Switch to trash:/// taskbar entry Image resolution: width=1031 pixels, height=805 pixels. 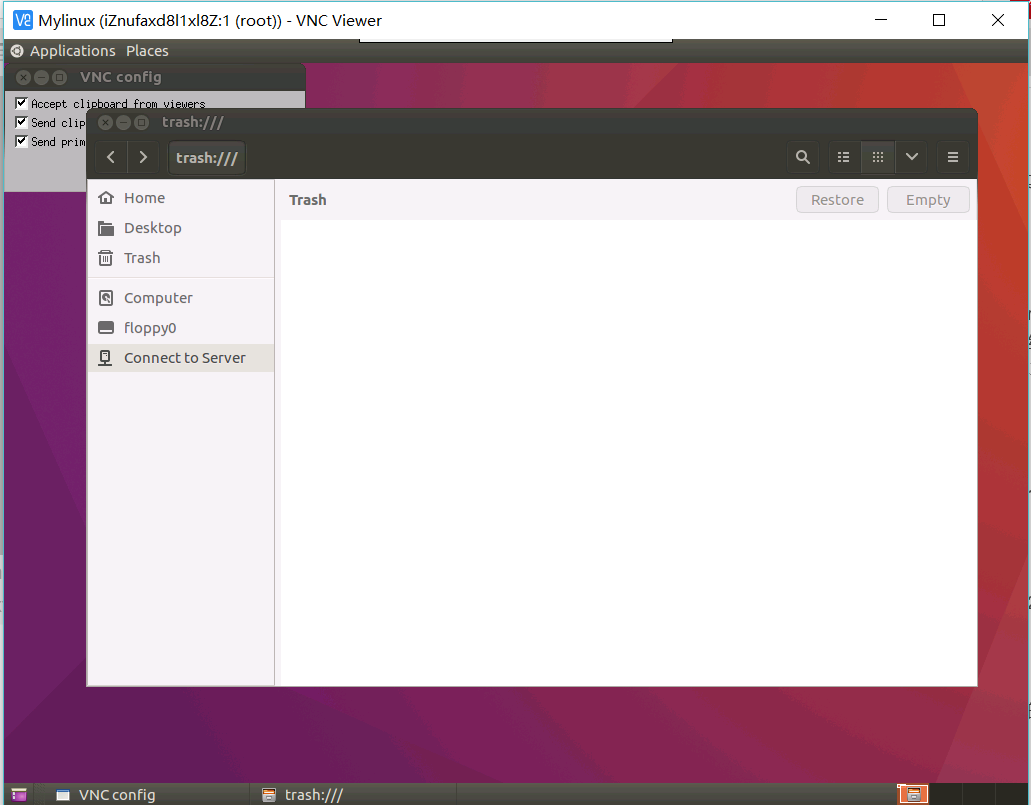355,794
